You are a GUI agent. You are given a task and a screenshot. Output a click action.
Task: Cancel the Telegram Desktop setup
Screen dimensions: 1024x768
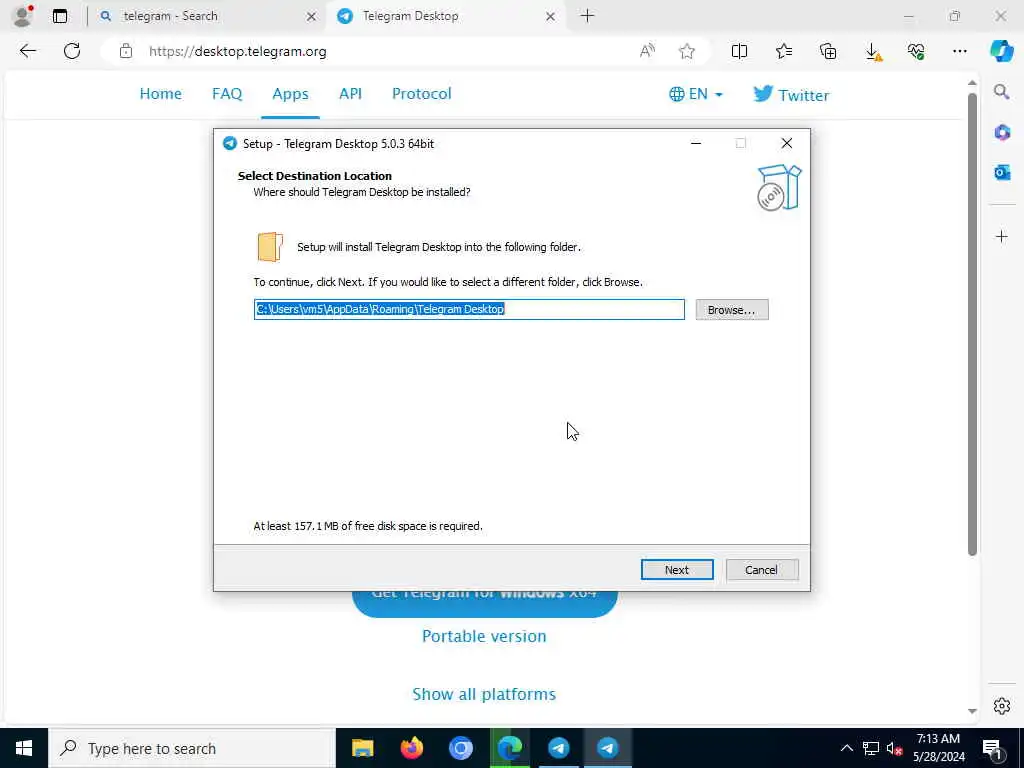click(x=761, y=569)
